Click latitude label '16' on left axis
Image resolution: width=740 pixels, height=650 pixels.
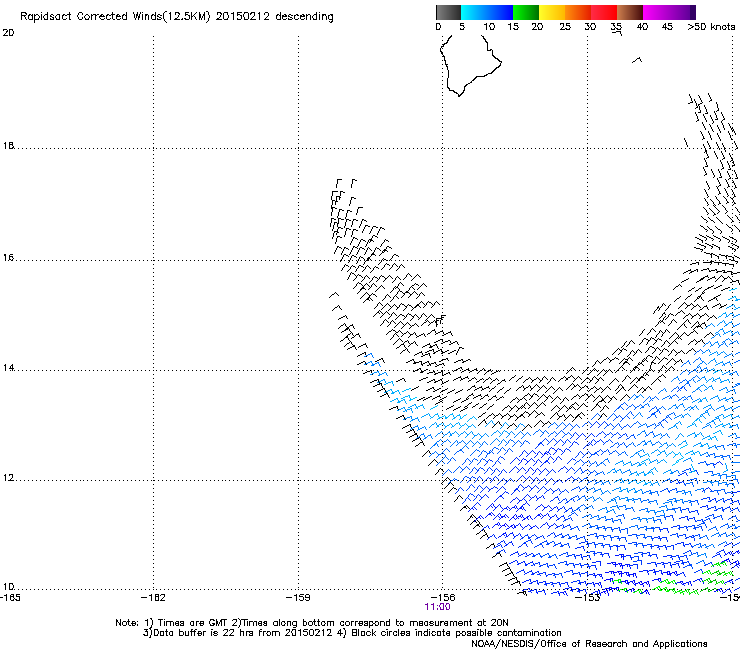(x=8, y=258)
